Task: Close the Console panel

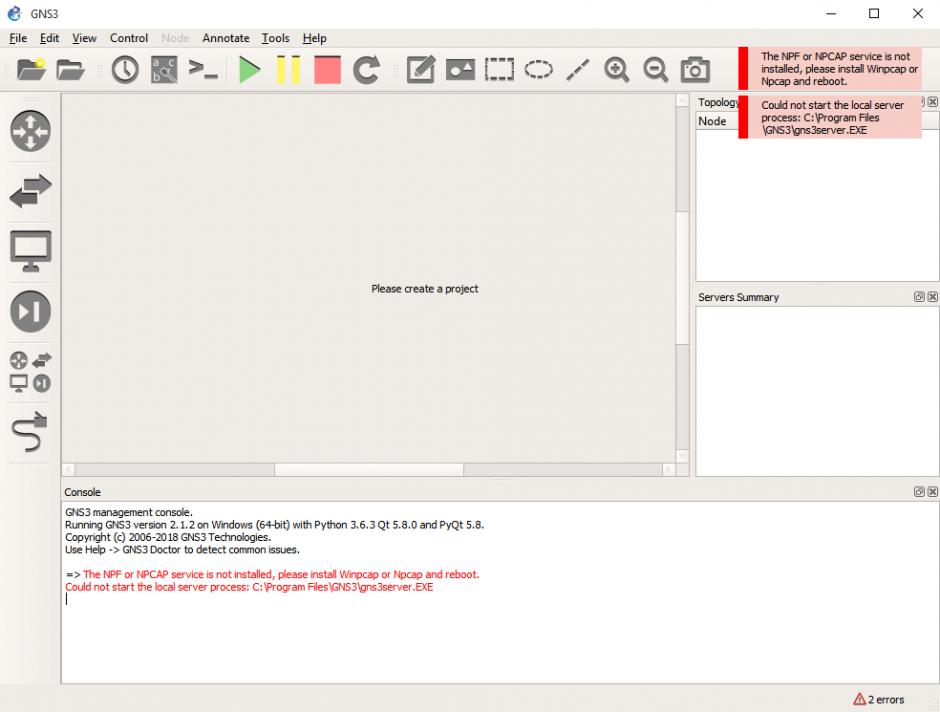Action: (x=933, y=491)
